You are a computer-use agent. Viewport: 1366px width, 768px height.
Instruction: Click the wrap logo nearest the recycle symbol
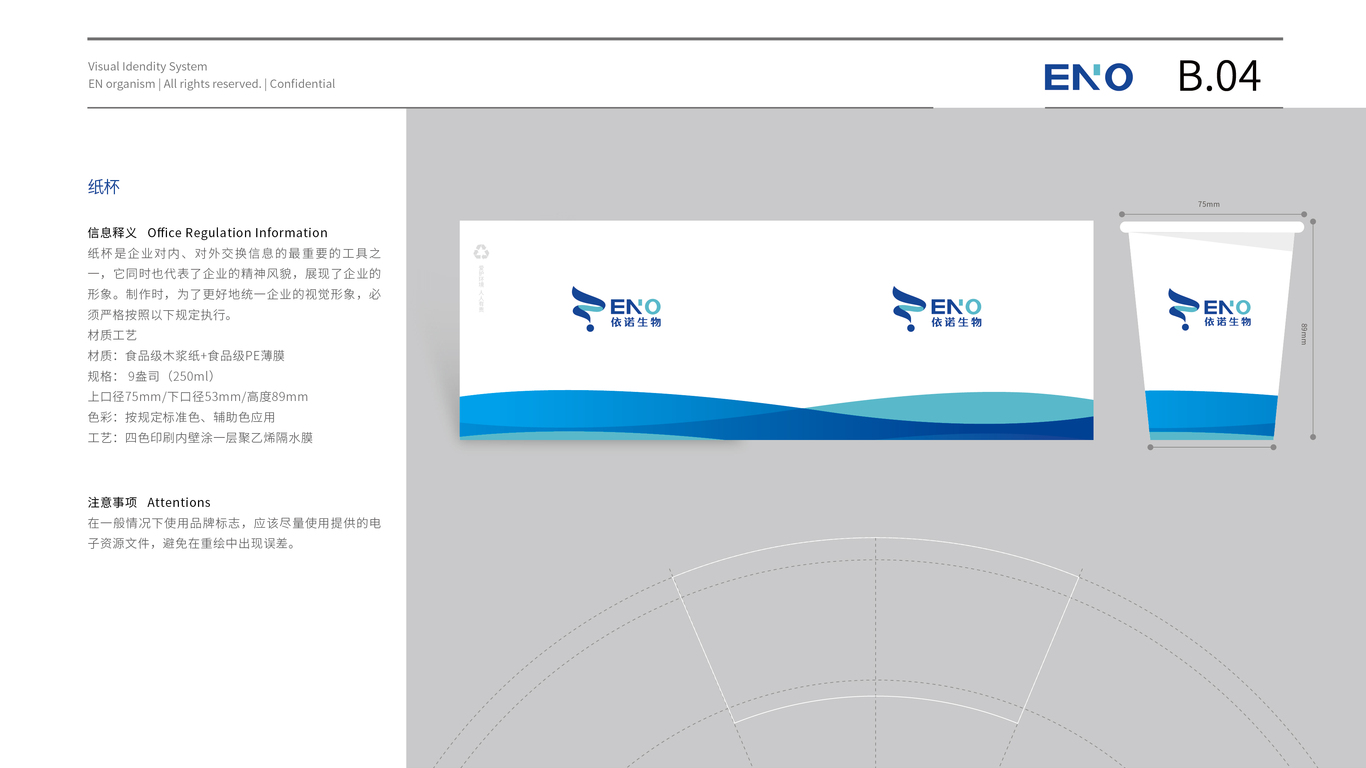tap(616, 308)
